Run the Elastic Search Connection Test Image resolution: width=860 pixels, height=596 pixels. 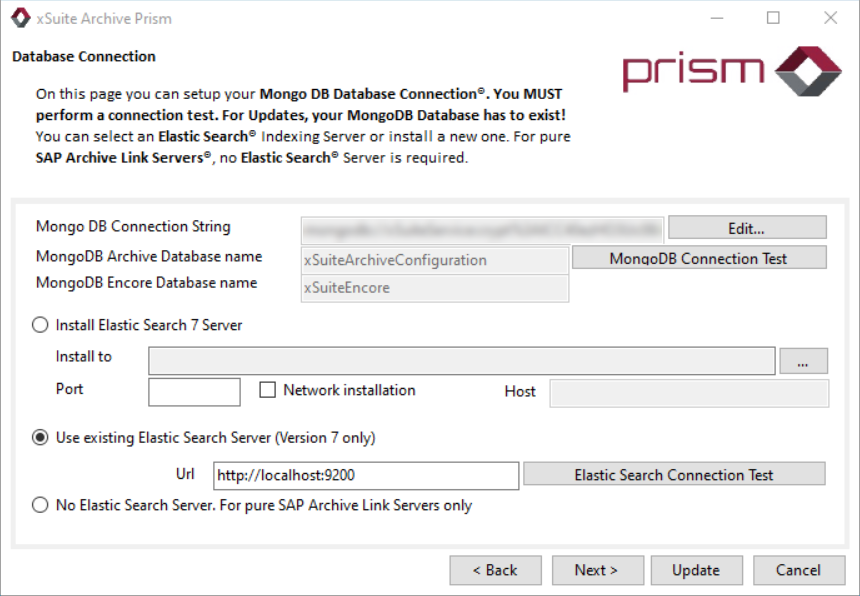[674, 475]
